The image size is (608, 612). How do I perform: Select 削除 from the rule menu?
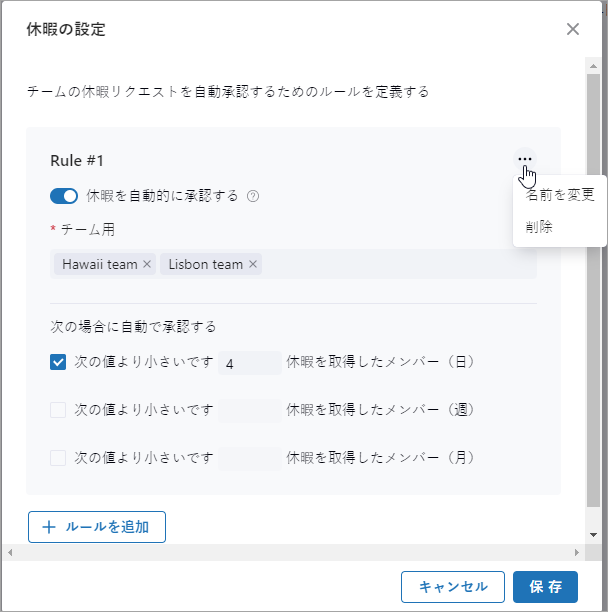tap(540, 227)
